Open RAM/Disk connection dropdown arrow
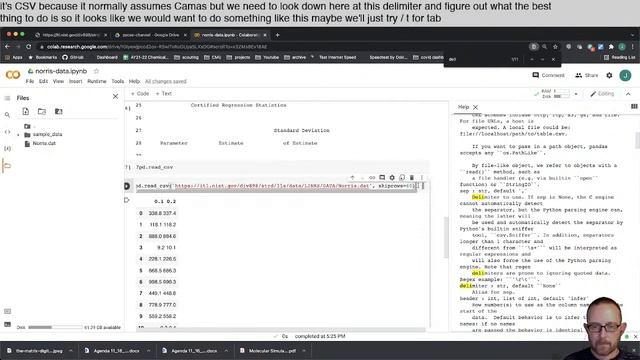This screenshot has height=360, width=640. click(x=576, y=94)
